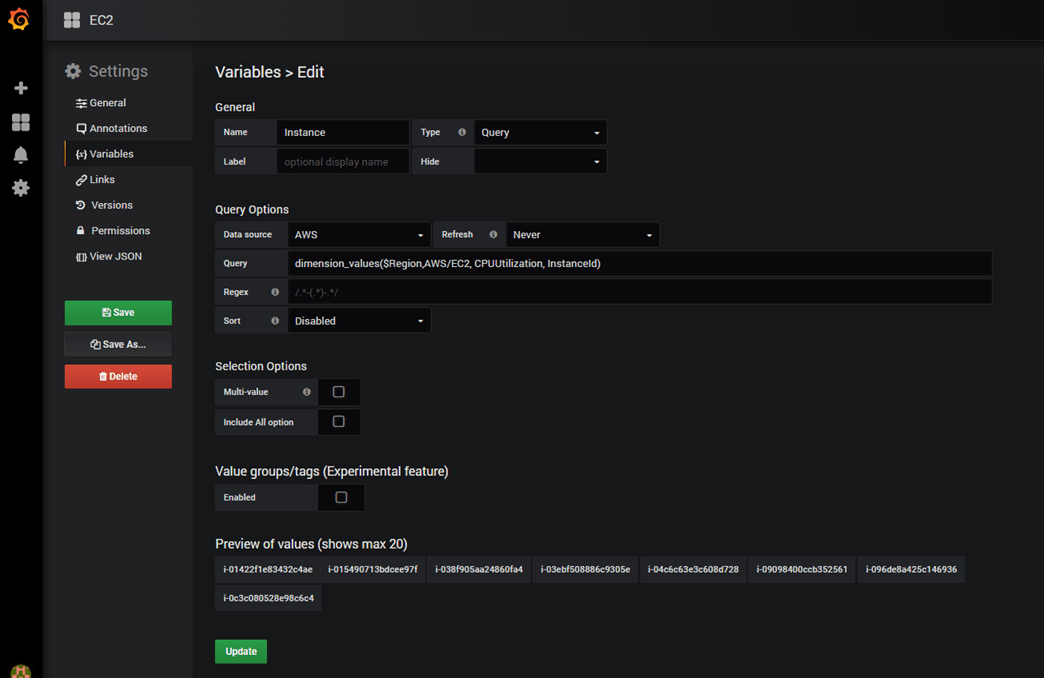Open the Configuration gear icon in sidebar
Screen dimensions: 1044x678
(20, 188)
